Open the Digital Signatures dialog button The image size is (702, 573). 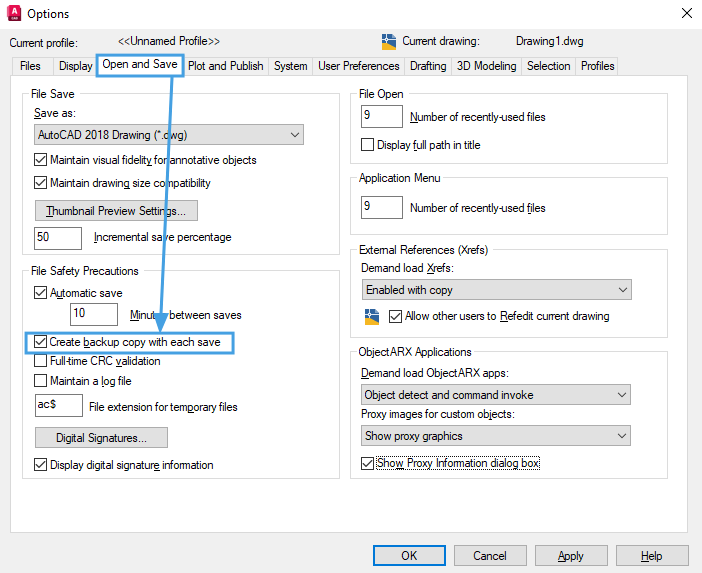tap(101, 437)
